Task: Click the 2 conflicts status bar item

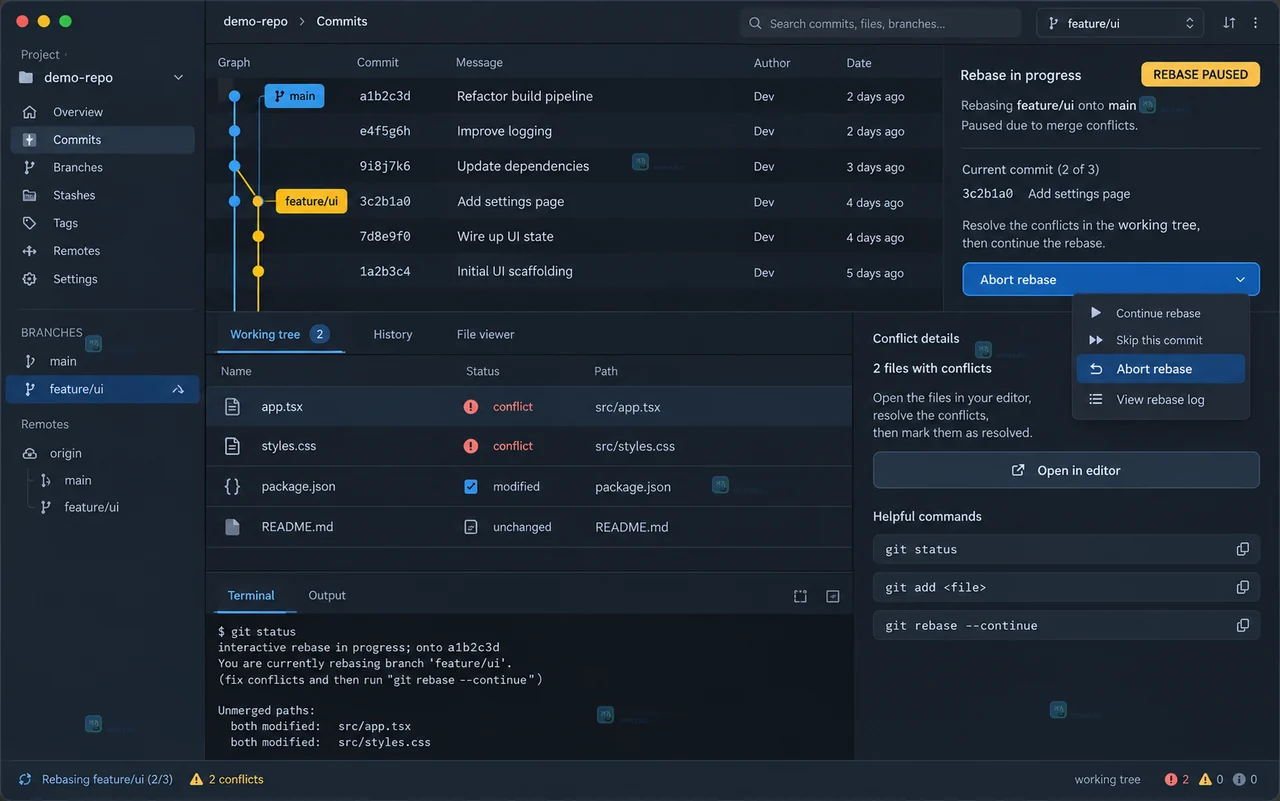Action: pyautogui.click(x=228, y=779)
